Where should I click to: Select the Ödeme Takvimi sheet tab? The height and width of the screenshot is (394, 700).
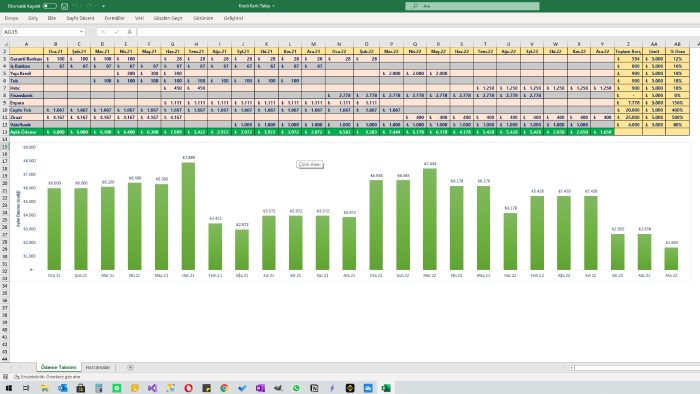point(58,367)
